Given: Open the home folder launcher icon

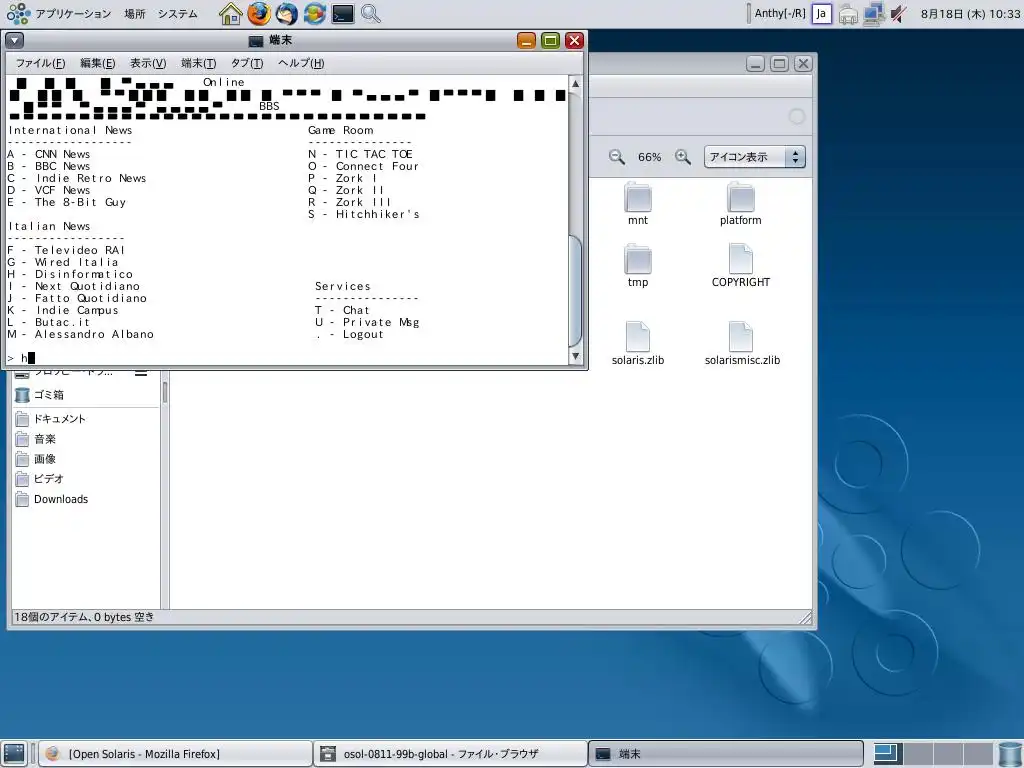Looking at the screenshot, I should 230,14.
